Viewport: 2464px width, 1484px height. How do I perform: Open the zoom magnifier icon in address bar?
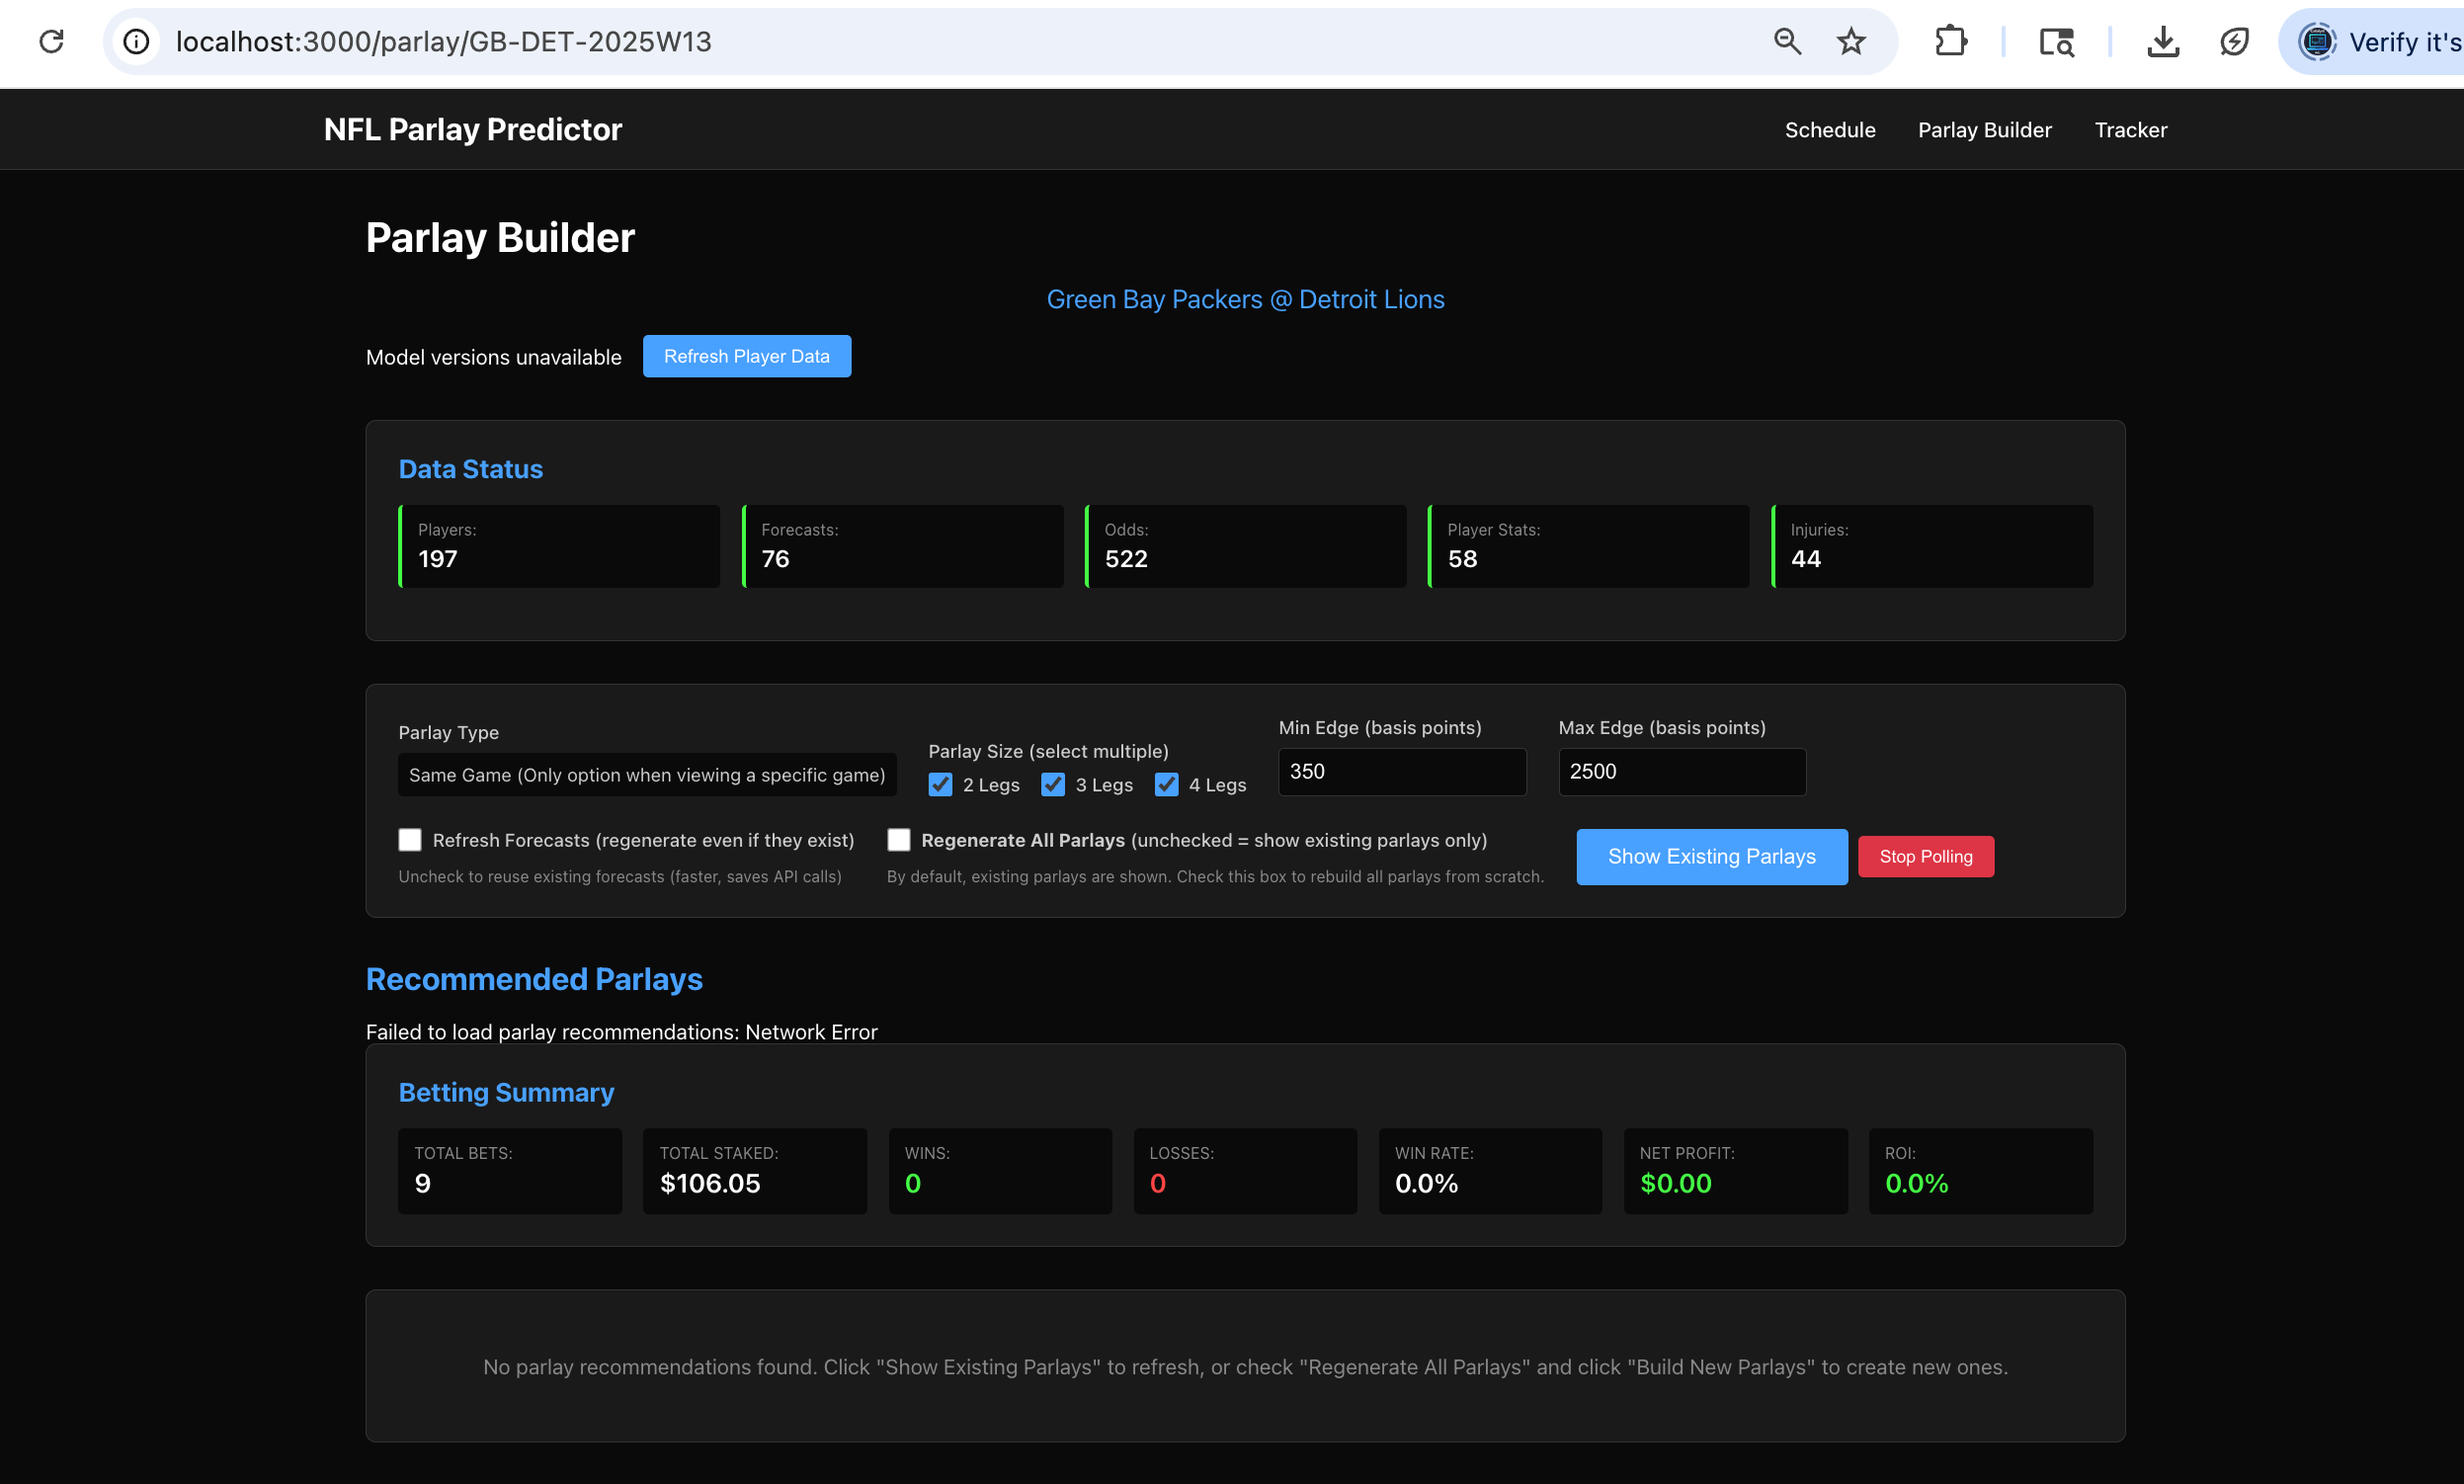1787,41
